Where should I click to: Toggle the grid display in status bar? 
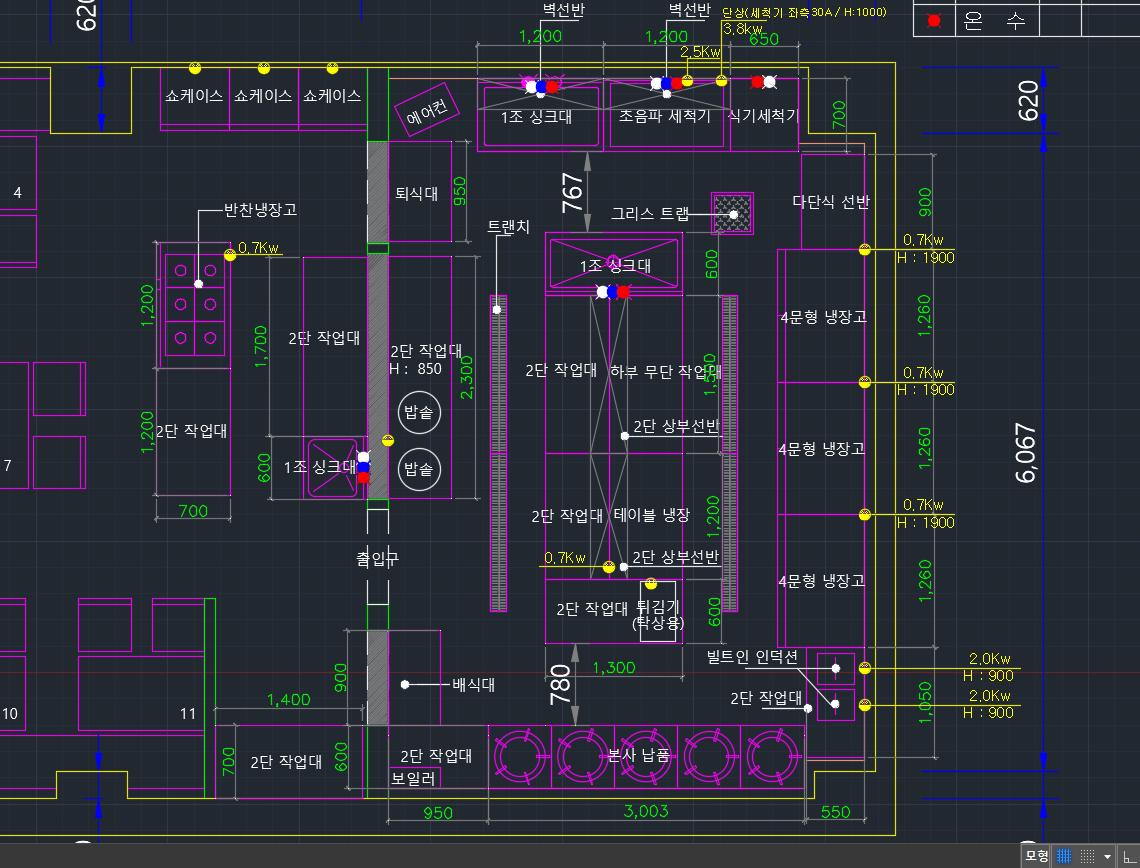point(1065,856)
